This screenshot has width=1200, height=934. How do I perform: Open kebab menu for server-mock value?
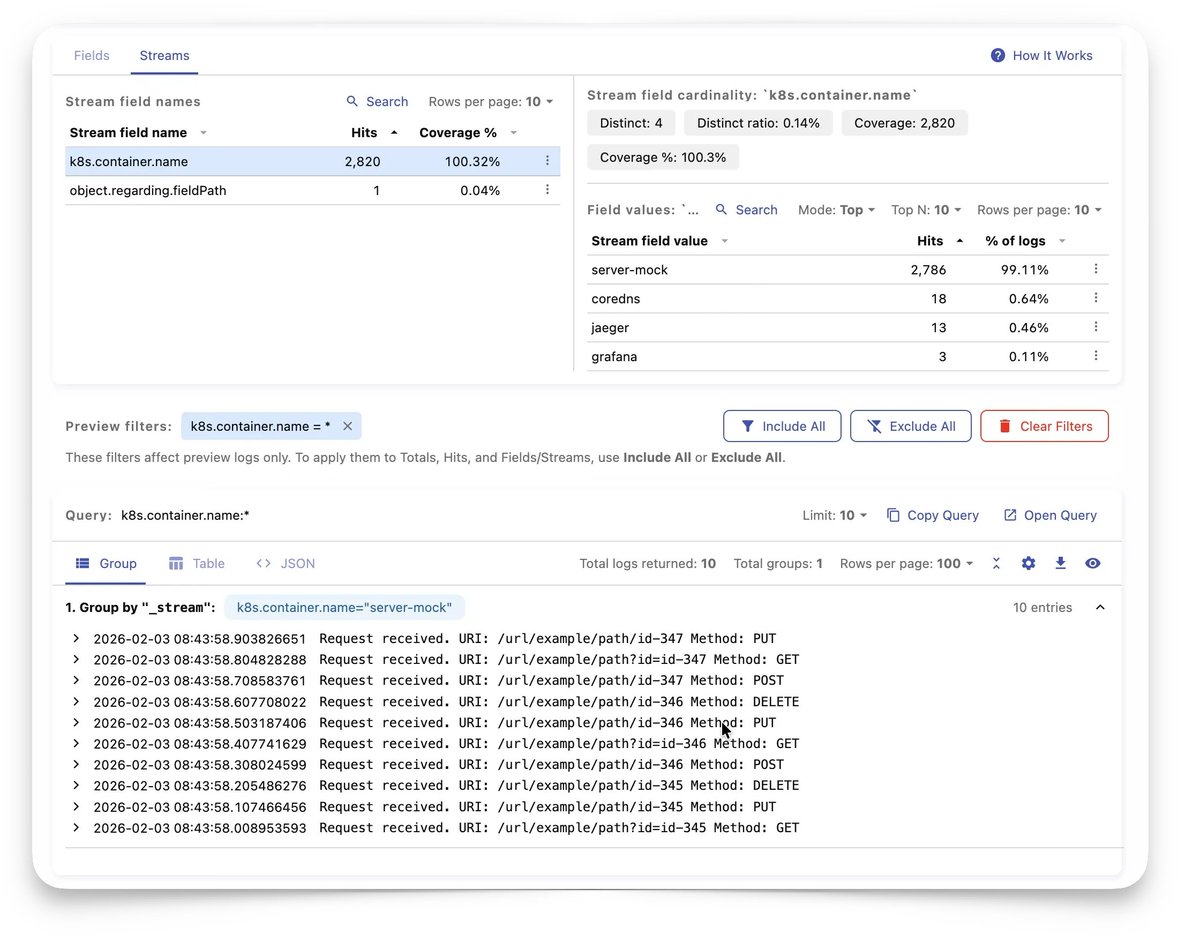point(1096,269)
